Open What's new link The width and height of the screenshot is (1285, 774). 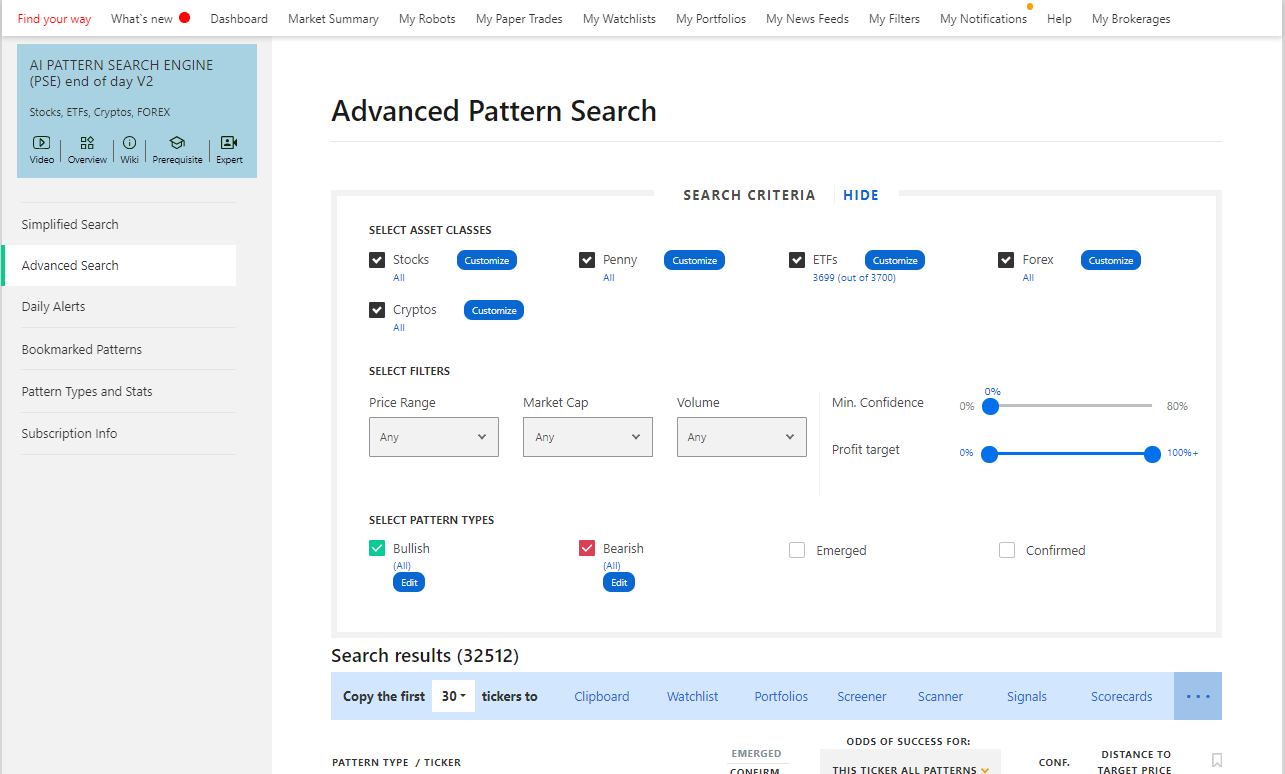tap(142, 19)
